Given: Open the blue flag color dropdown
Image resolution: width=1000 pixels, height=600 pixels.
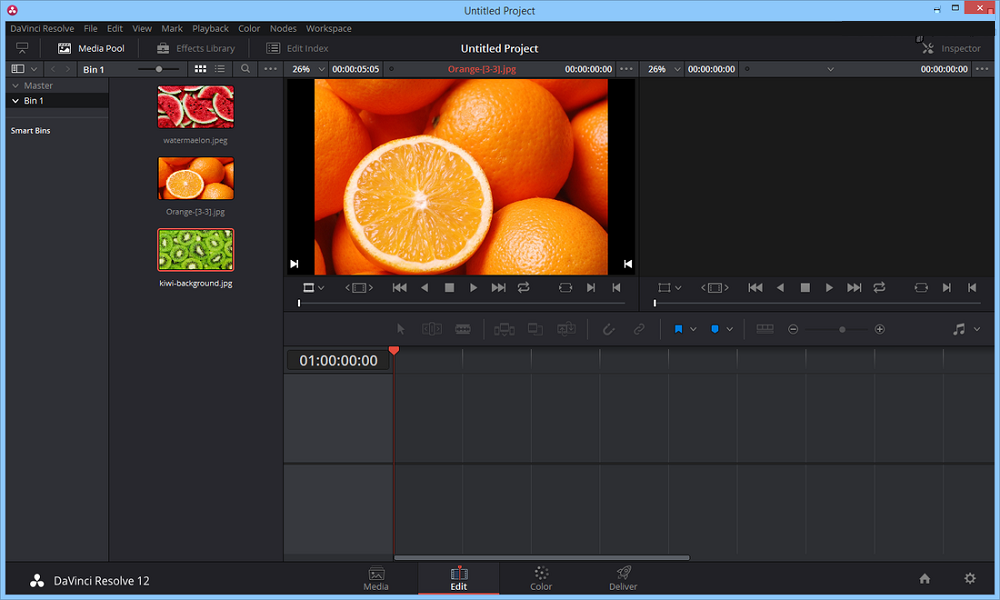Looking at the screenshot, I should pyautogui.click(x=693, y=329).
